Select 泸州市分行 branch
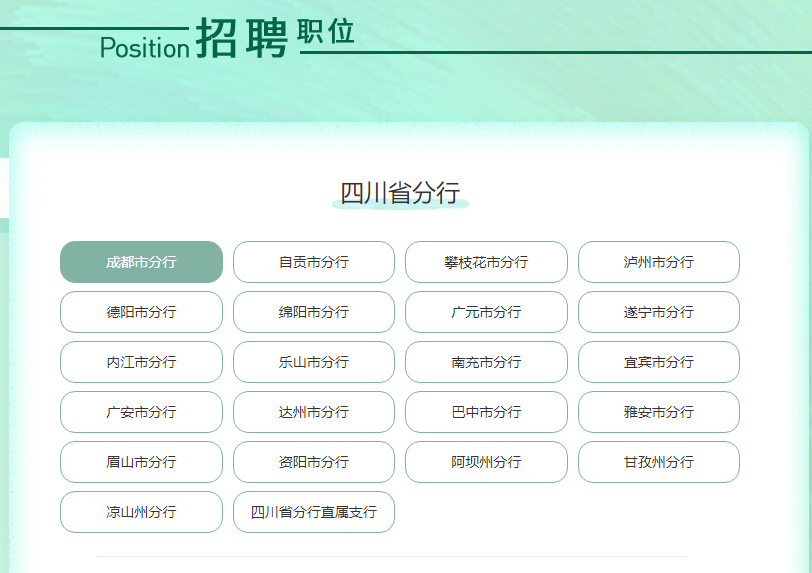This screenshot has width=812, height=573. point(659,262)
